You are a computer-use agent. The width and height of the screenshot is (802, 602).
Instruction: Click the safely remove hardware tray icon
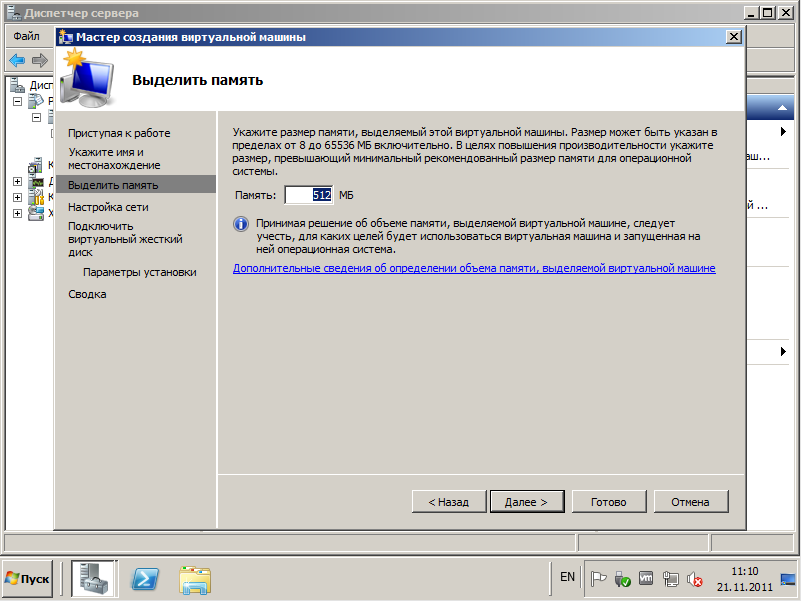pos(622,579)
